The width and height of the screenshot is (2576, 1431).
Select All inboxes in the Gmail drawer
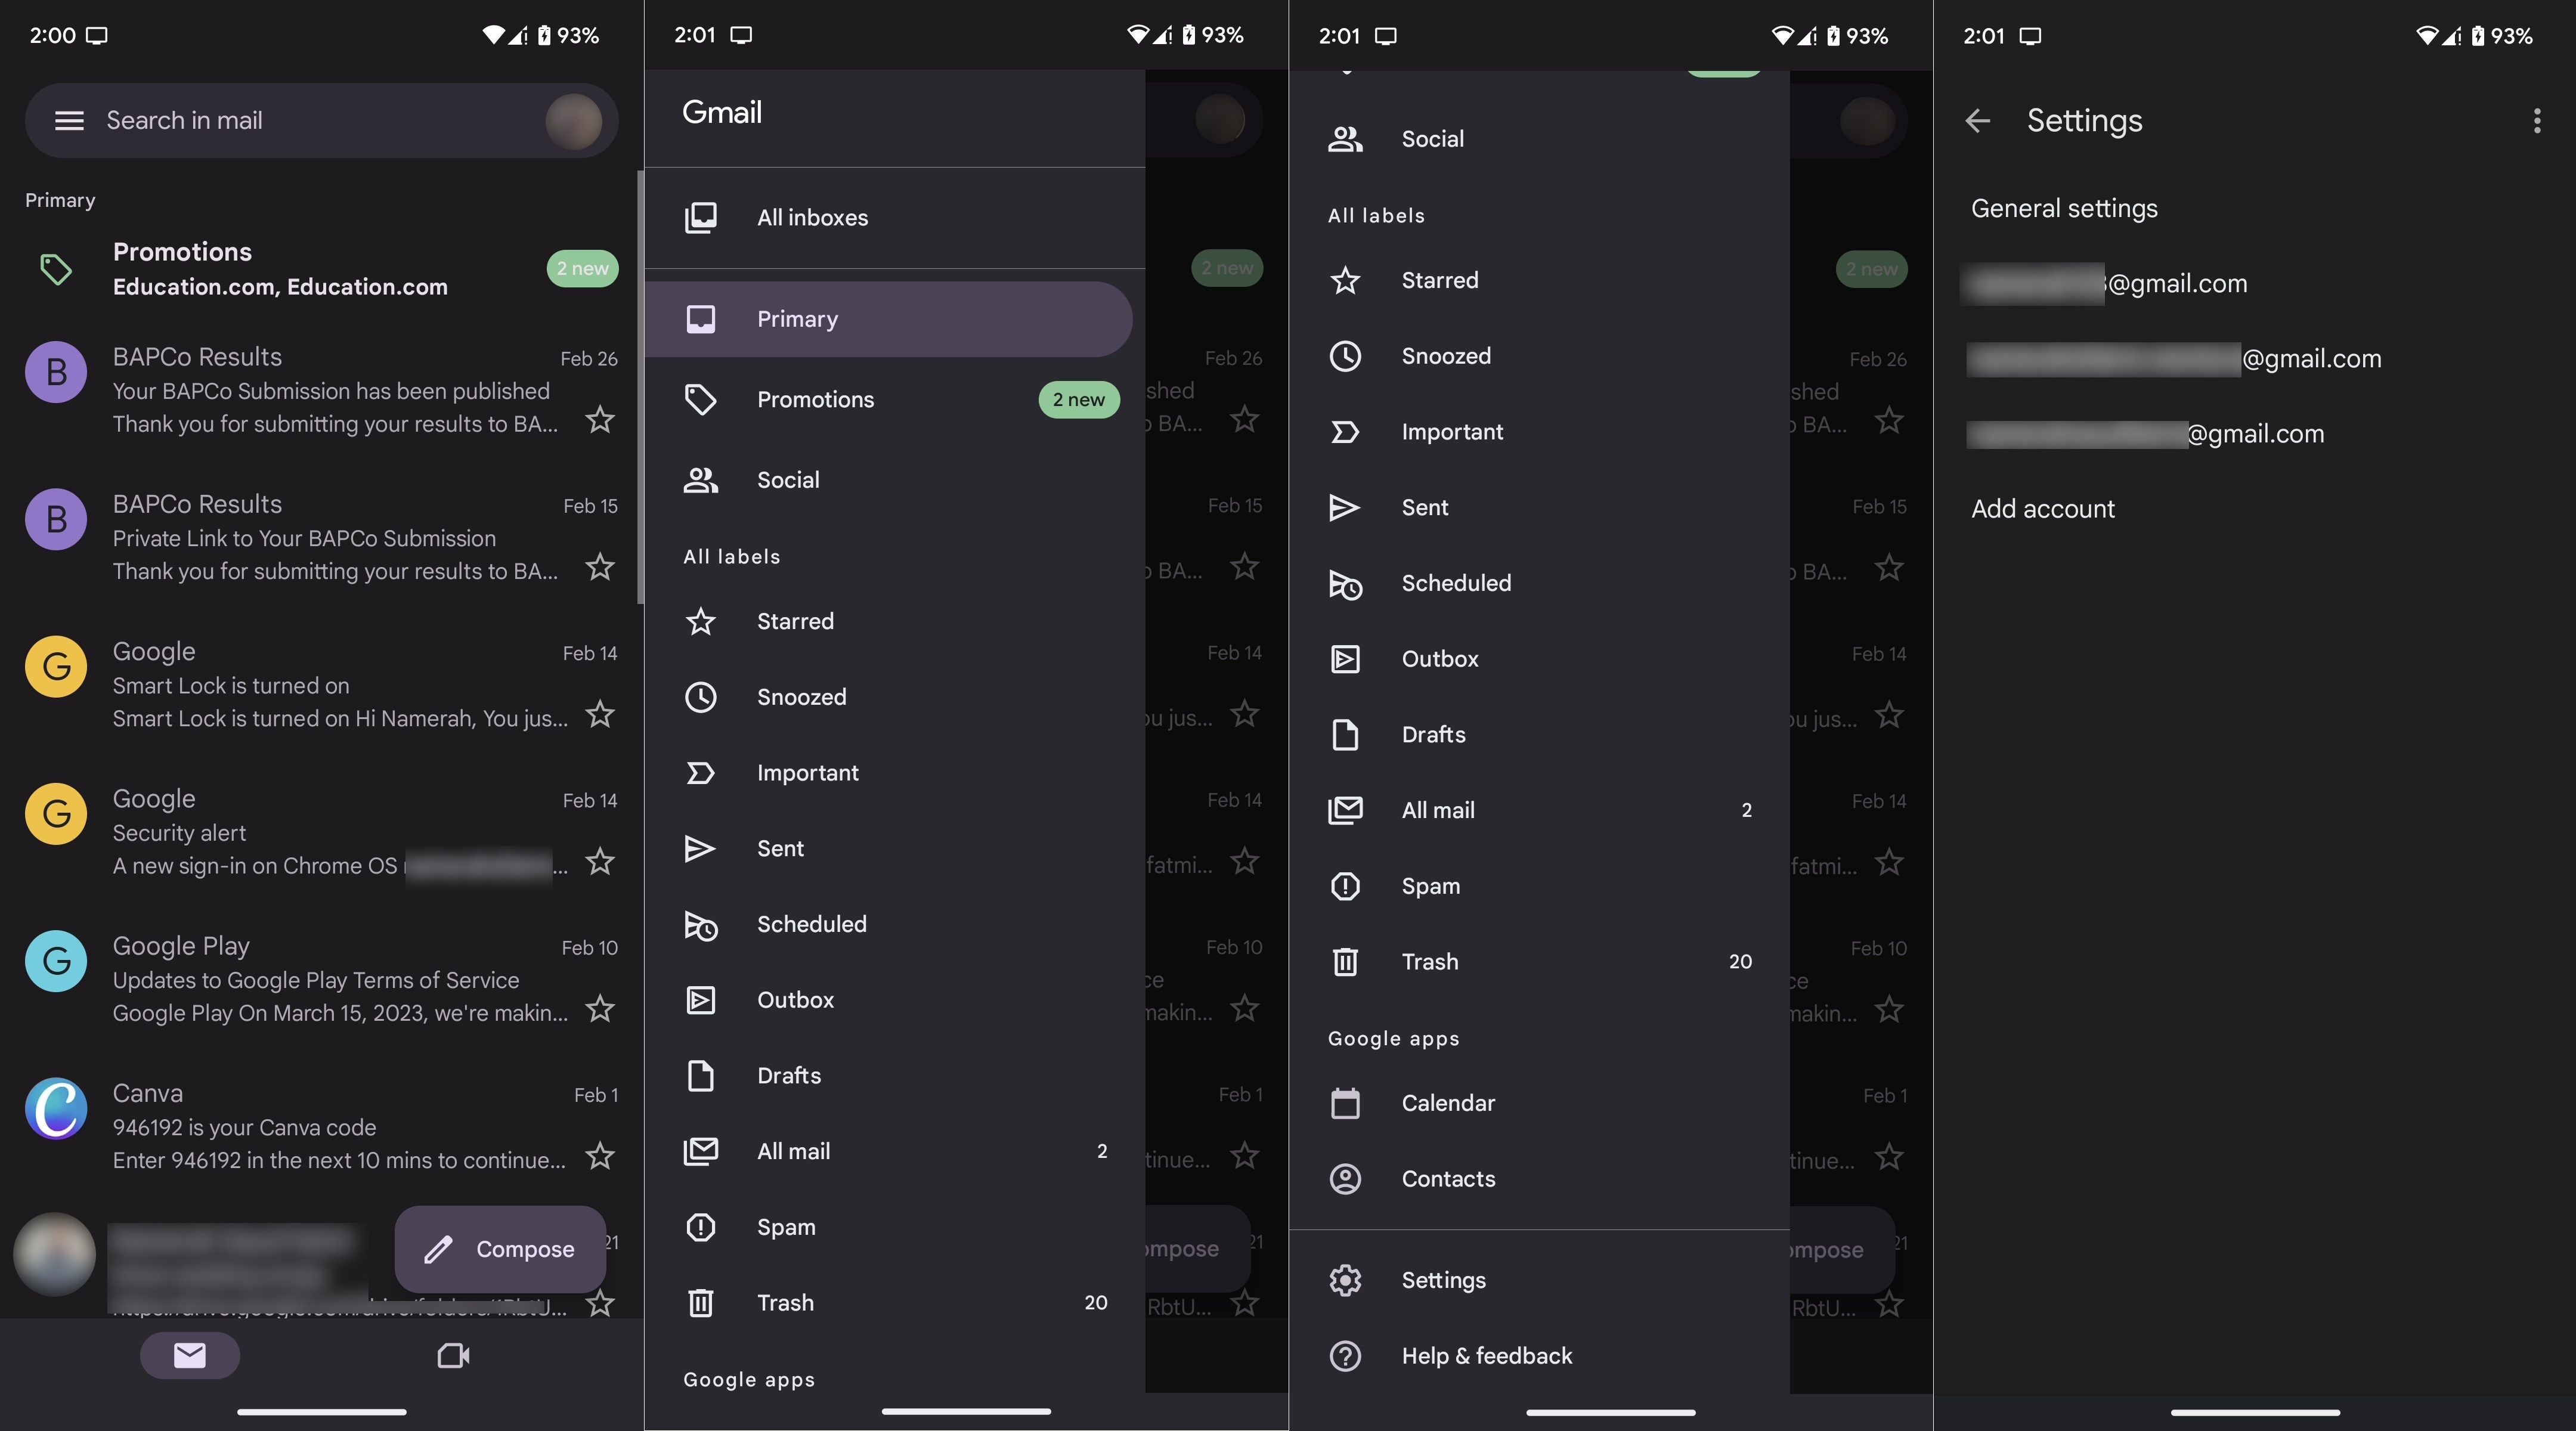coord(894,217)
